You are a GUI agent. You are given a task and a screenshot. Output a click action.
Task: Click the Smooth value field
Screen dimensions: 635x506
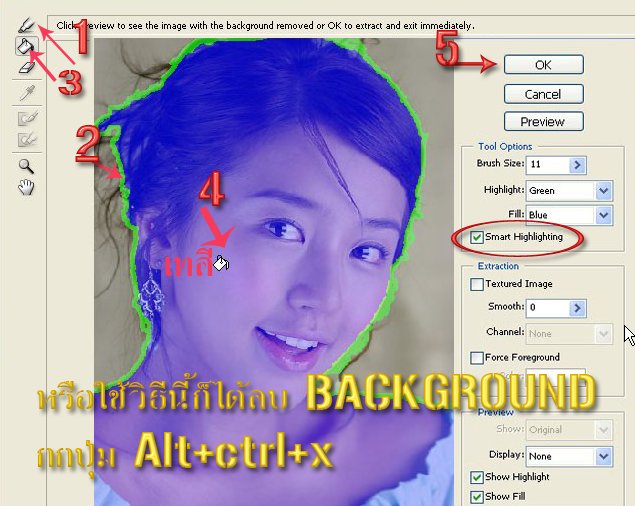coord(548,308)
